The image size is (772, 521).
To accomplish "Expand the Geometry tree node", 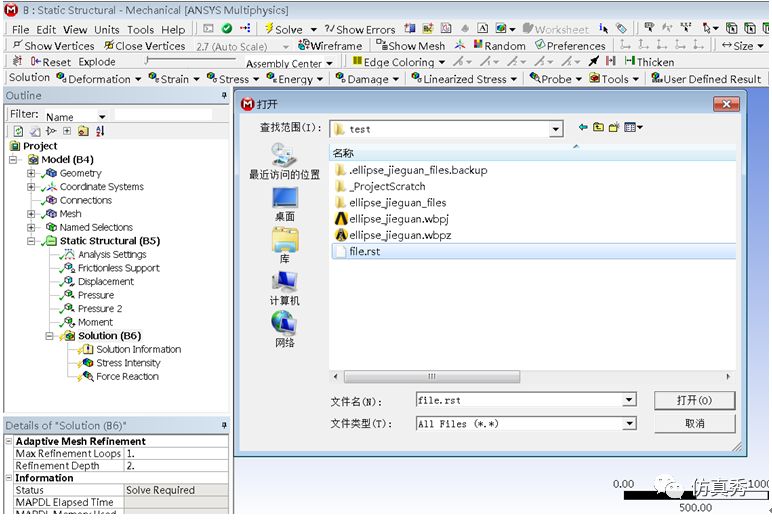I will coord(31,173).
